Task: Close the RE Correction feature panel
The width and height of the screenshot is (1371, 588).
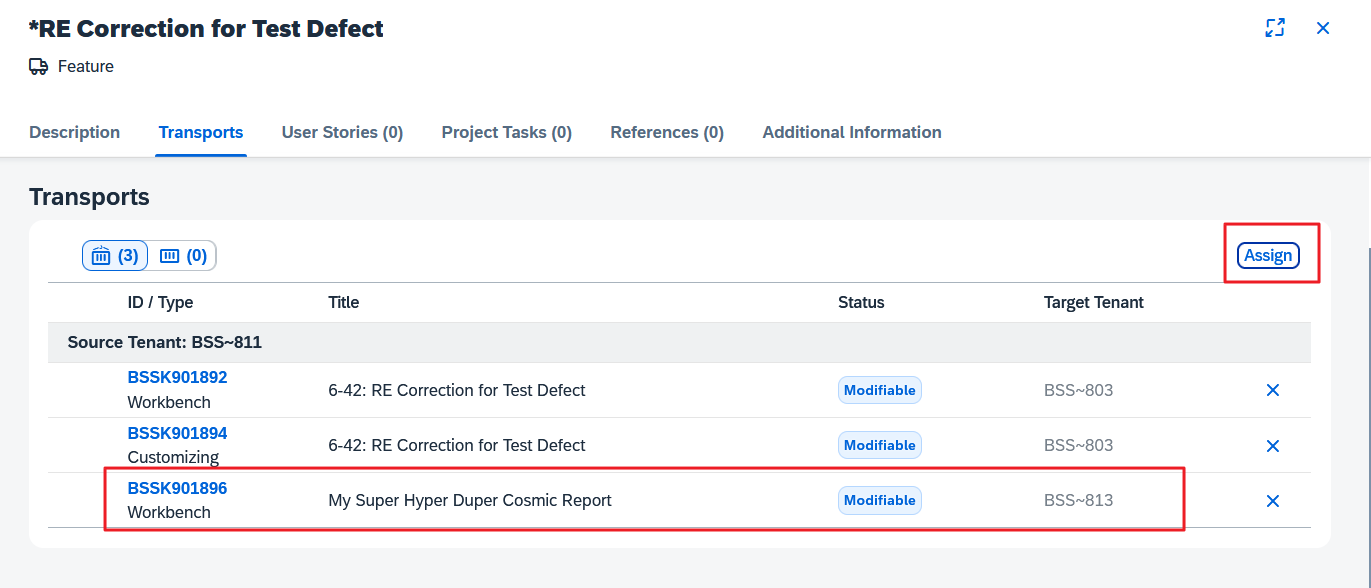Action: [1323, 28]
